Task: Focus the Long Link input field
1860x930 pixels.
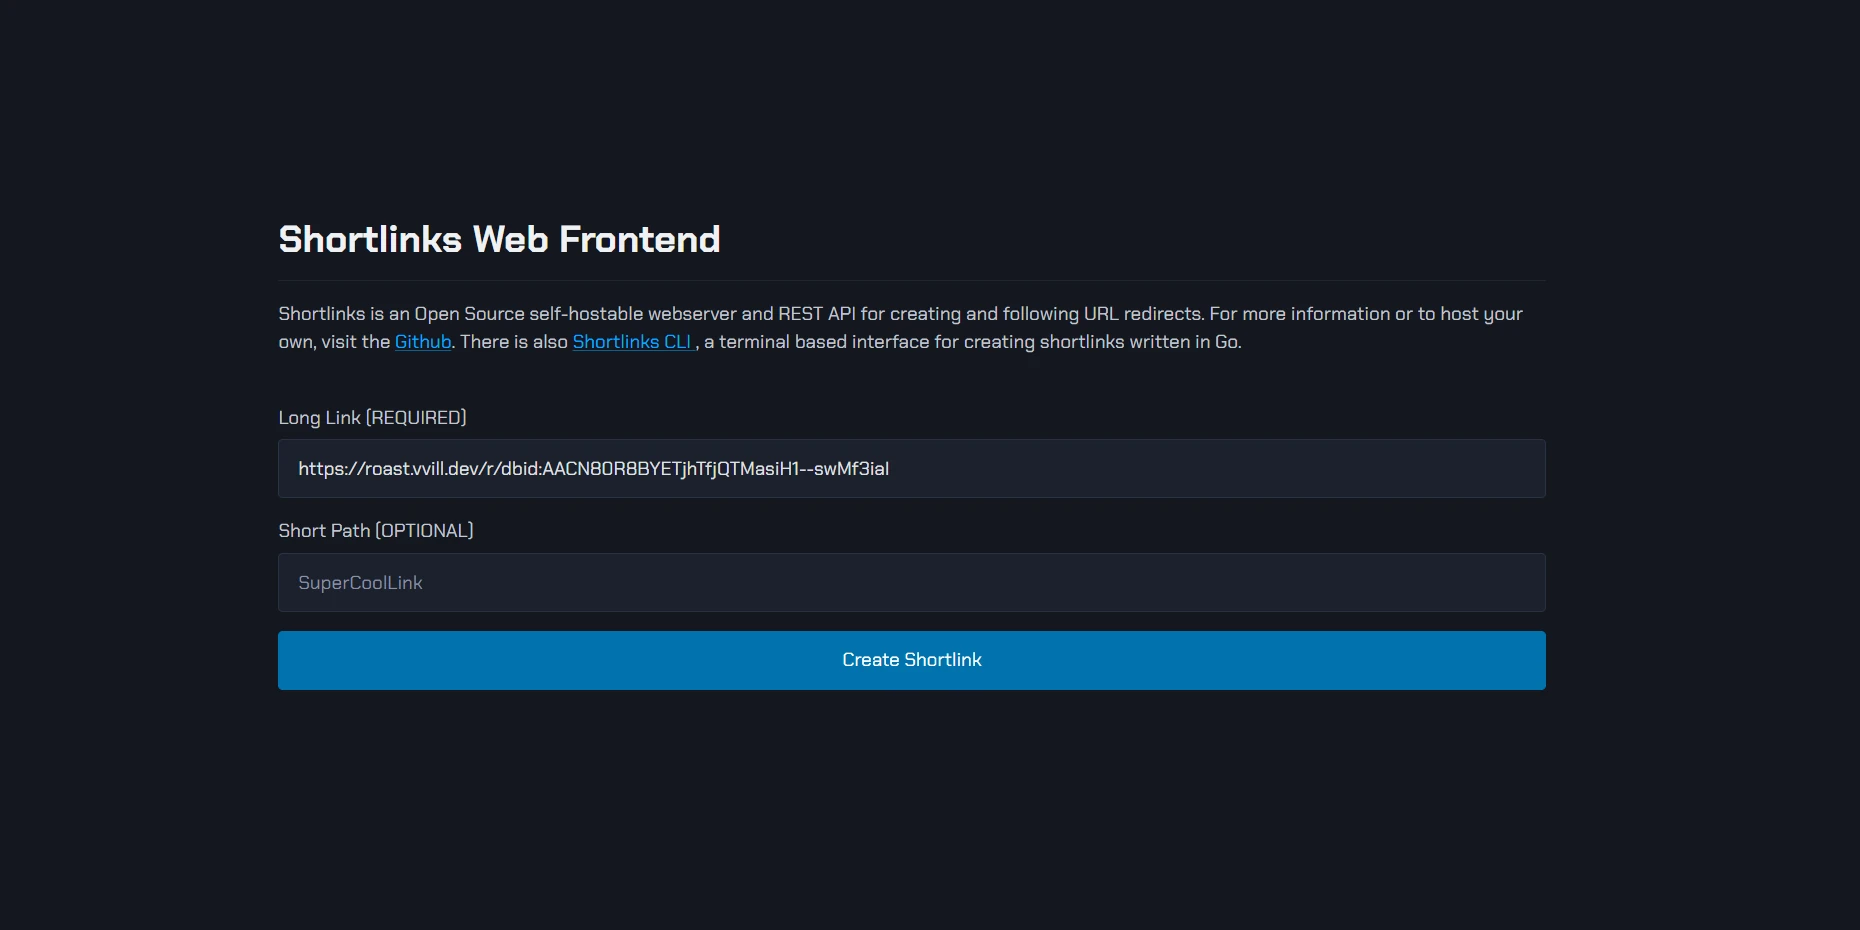Action: [912, 469]
